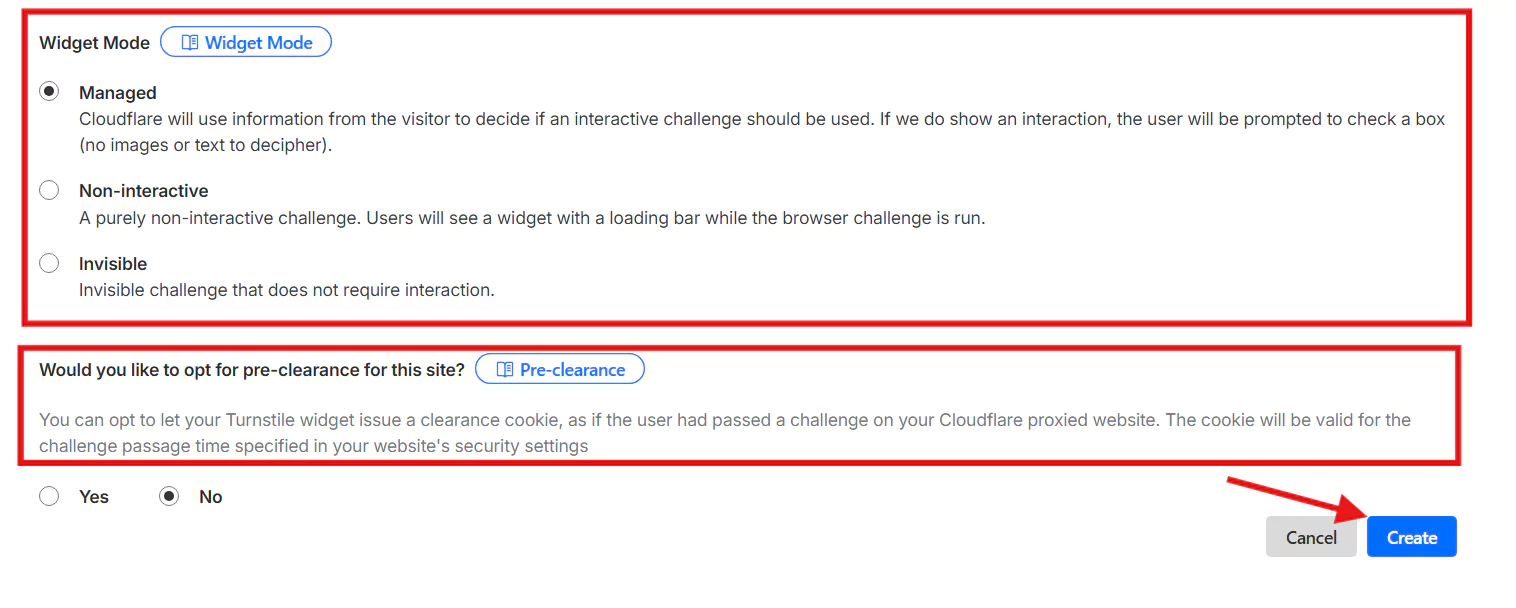
Task: Click the bold "Managed" option label
Action: point(118,93)
